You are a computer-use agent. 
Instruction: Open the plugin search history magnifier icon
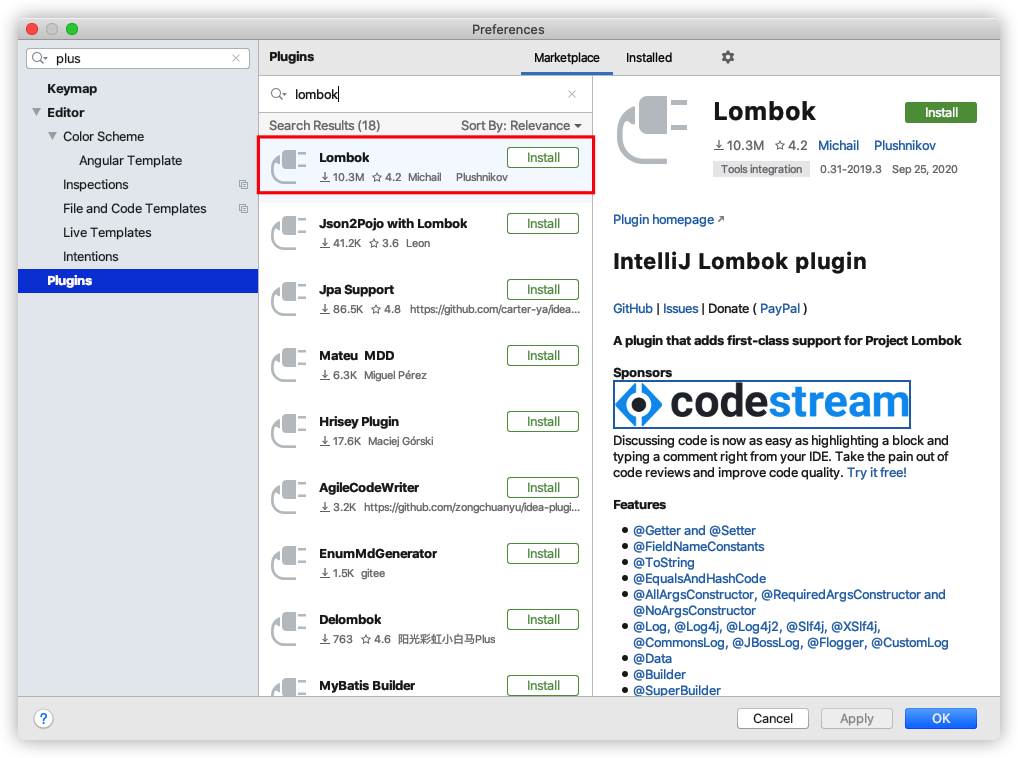tap(279, 94)
